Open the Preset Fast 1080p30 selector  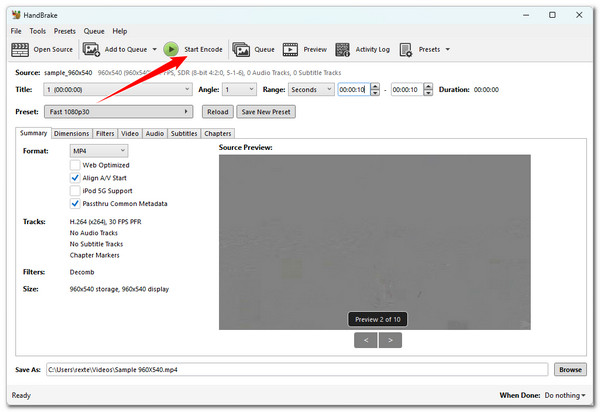pos(119,112)
